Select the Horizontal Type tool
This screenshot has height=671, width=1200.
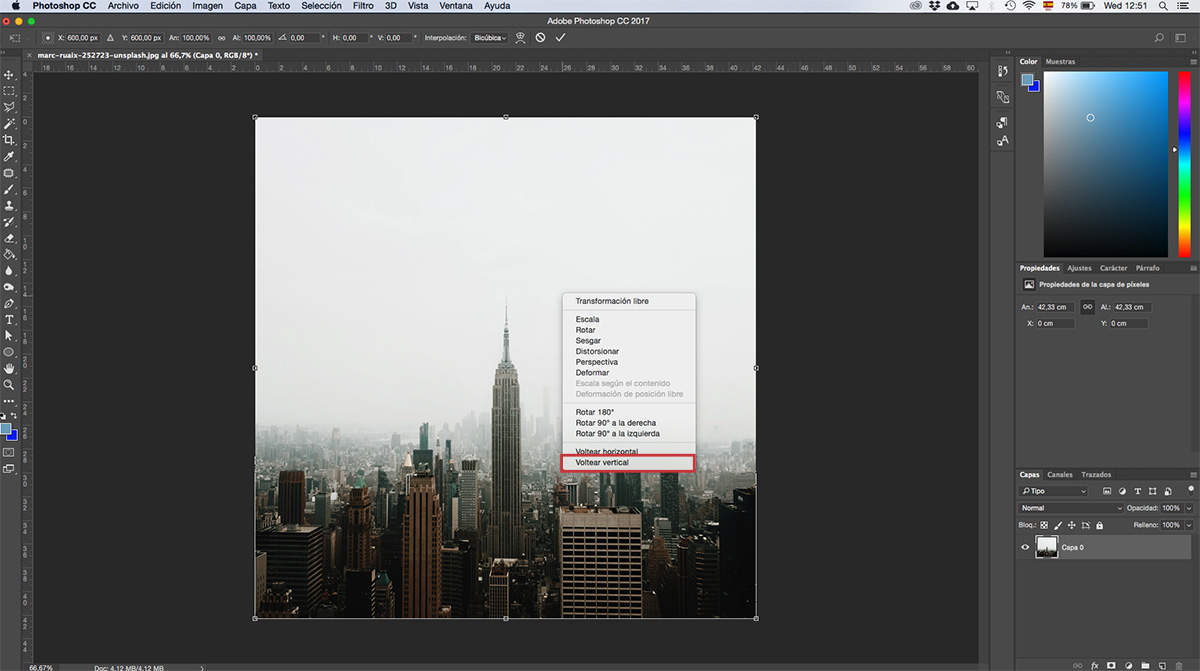9,320
